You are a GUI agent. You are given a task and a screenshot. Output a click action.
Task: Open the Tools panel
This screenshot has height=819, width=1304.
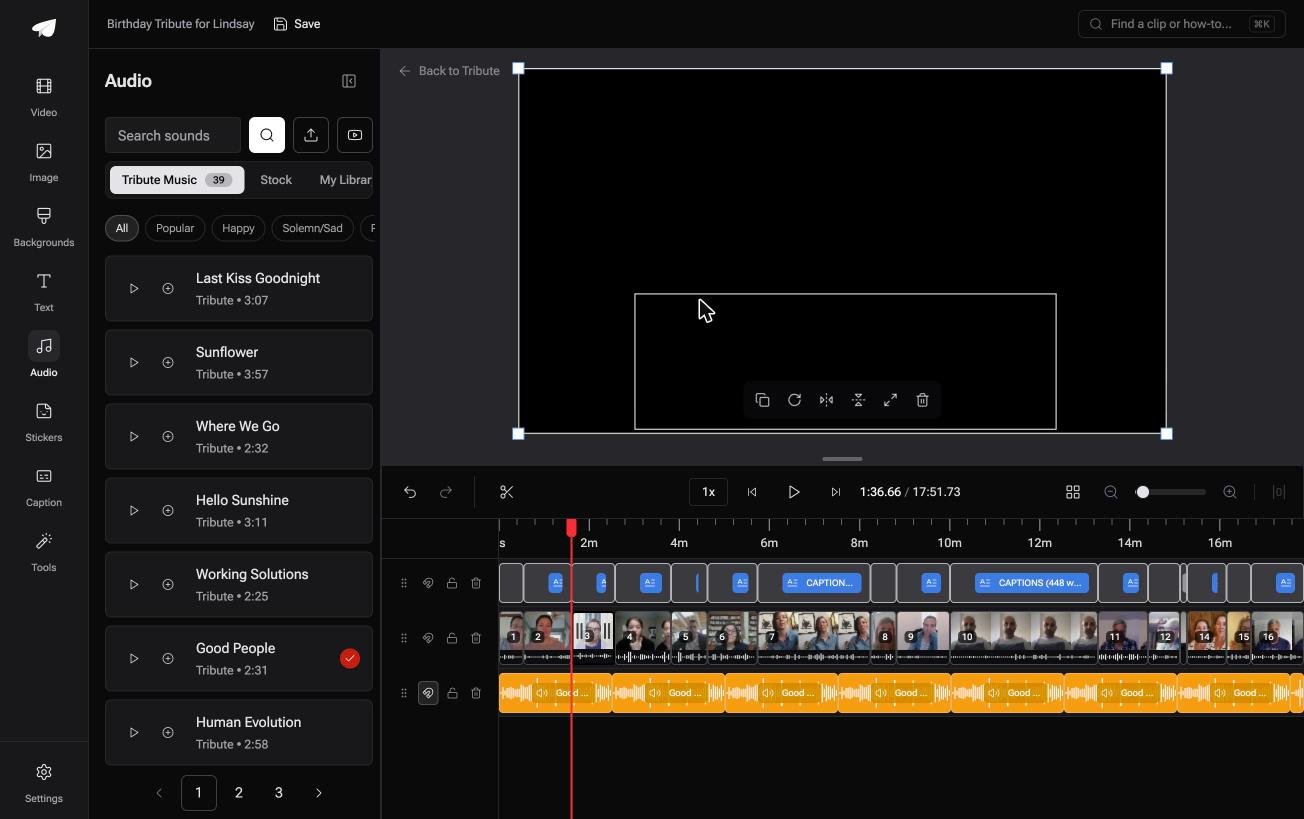[x=44, y=551]
